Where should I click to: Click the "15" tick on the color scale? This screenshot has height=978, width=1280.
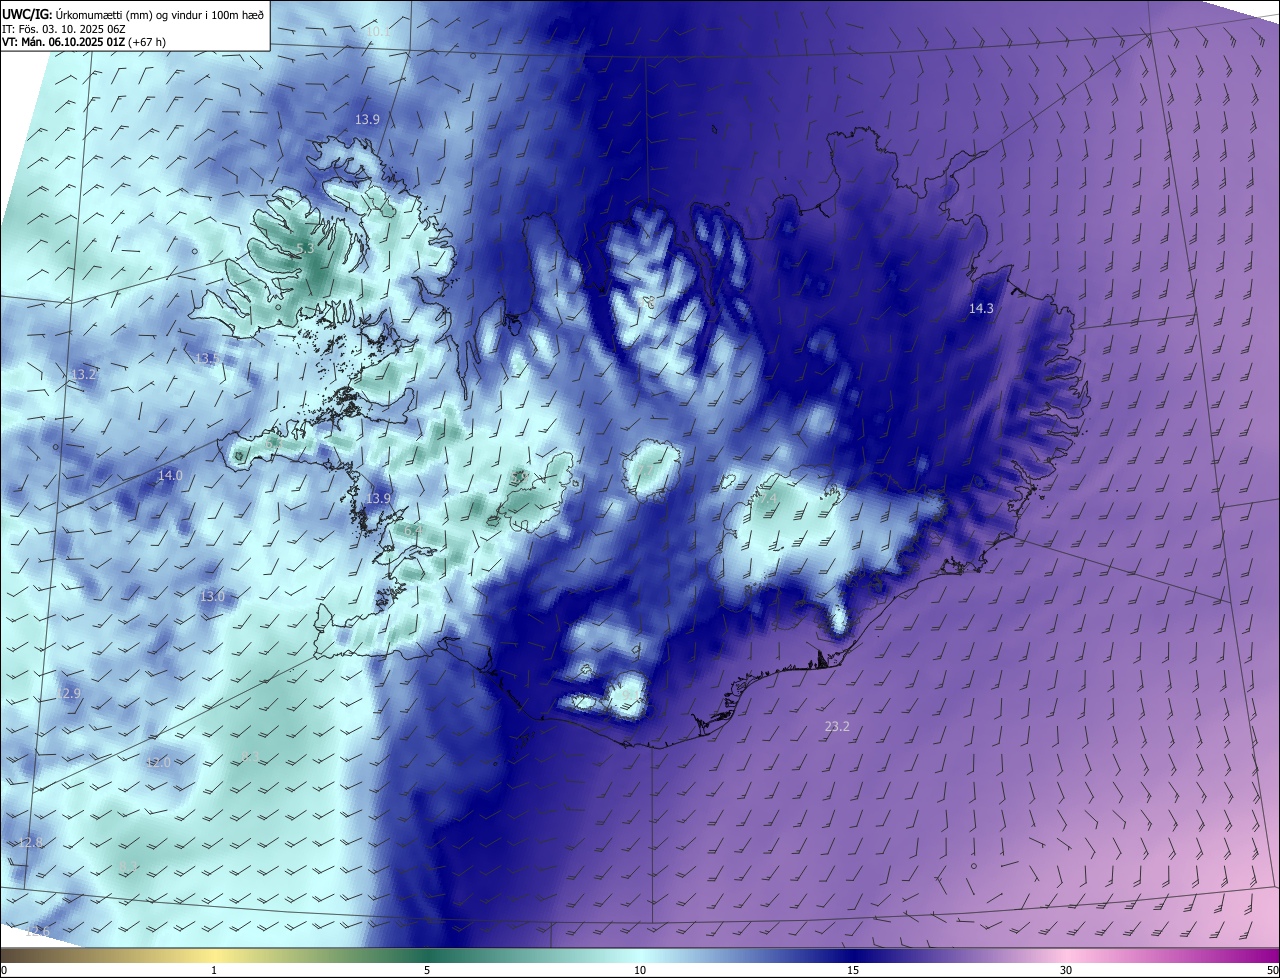[853, 970]
